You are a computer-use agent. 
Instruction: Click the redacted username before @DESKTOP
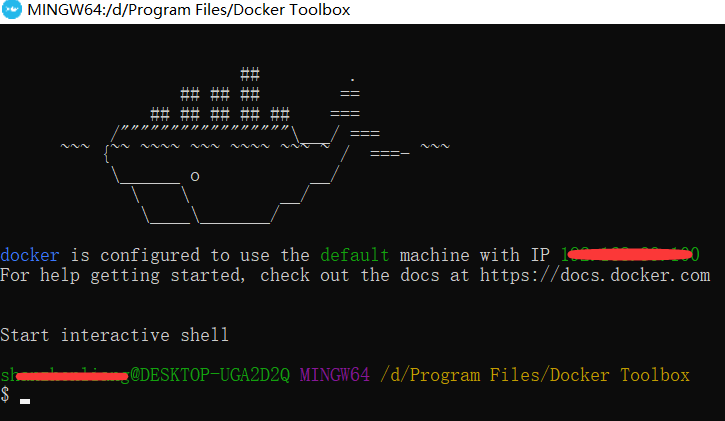click(x=65, y=375)
